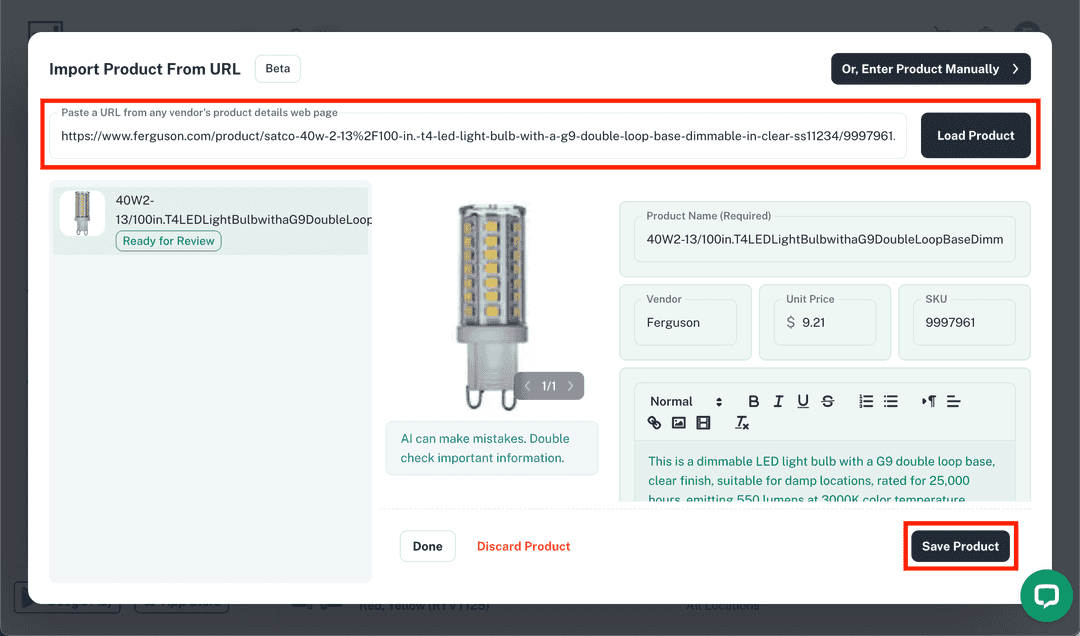
Task: Discard Product to remove the import
Action: tap(523, 546)
